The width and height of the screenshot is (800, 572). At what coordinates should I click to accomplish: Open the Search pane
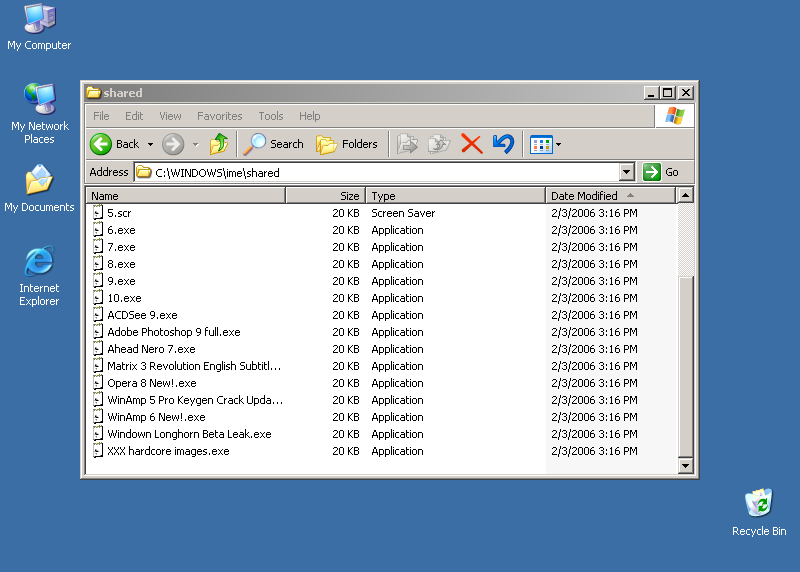273,144
